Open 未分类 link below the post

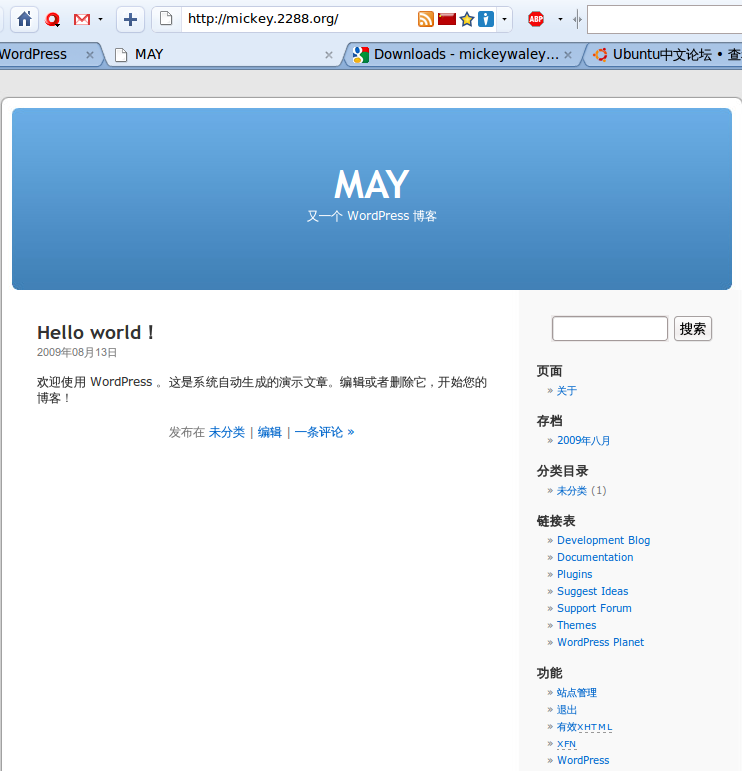click(x=227, y=432)
